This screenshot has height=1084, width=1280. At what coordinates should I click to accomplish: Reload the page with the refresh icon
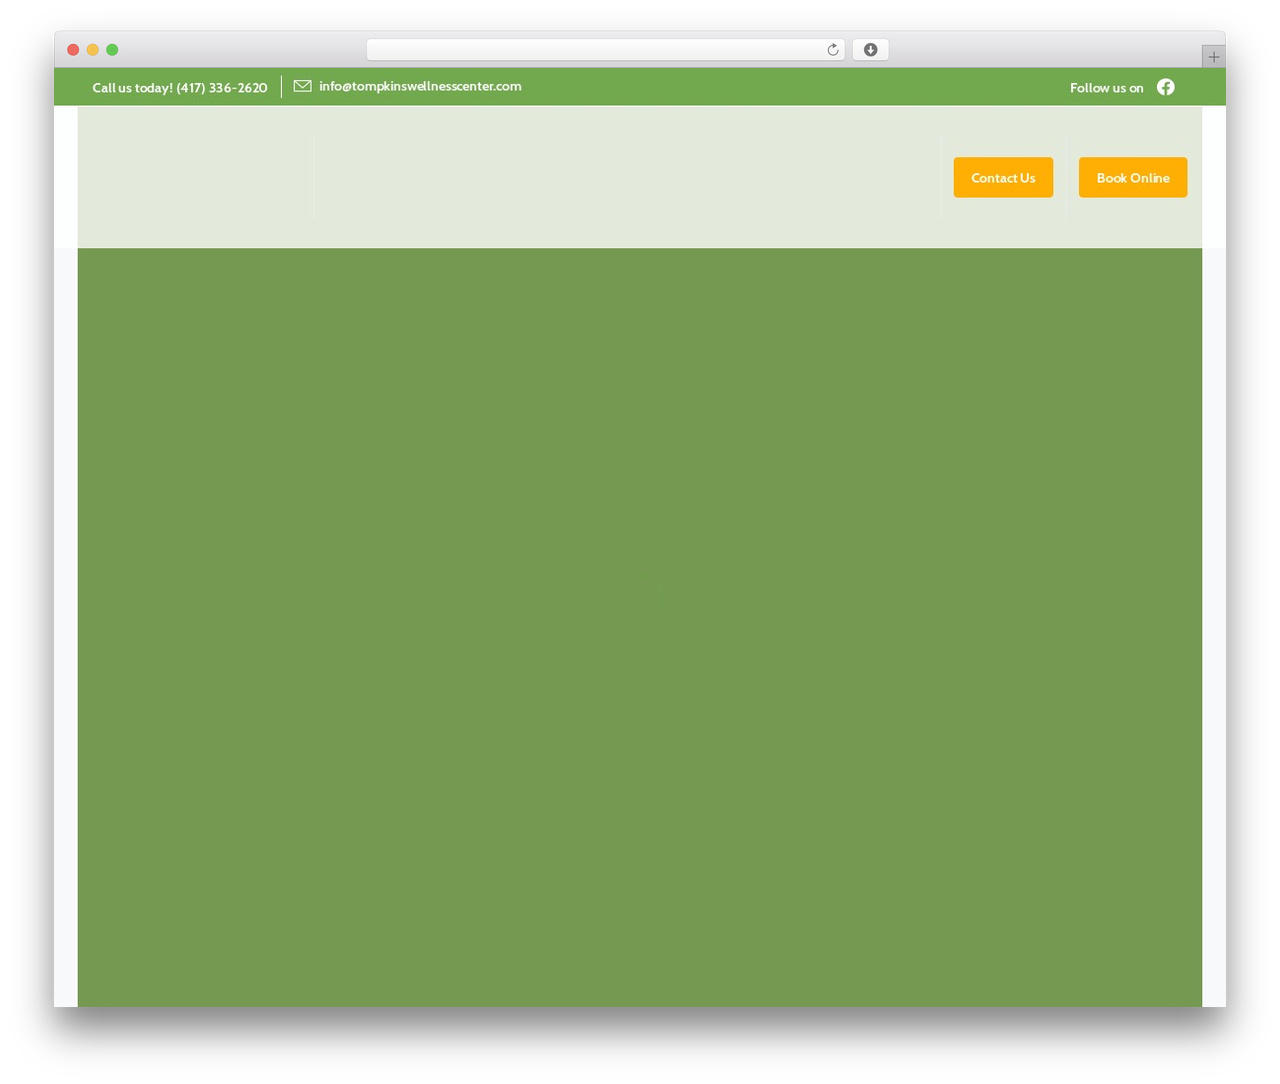click(832, 50)
